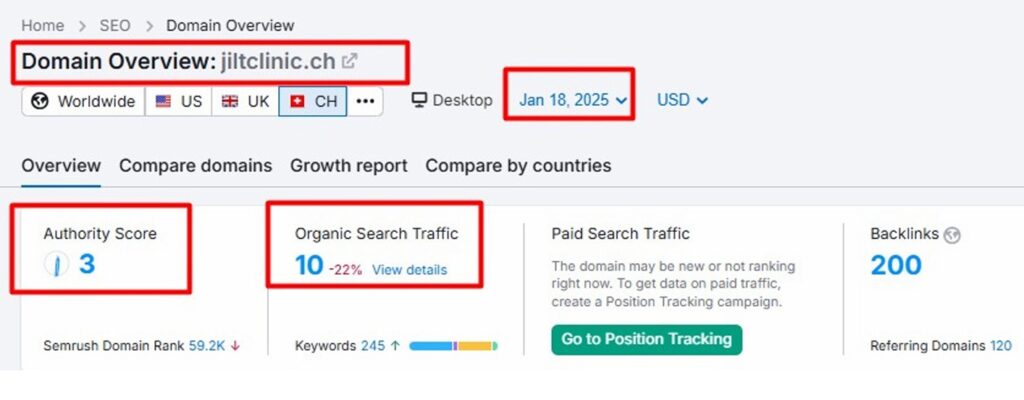Click the keywords distribution color bar
The width and height of the screenshot is (1024, 400).
coord(453,346)
